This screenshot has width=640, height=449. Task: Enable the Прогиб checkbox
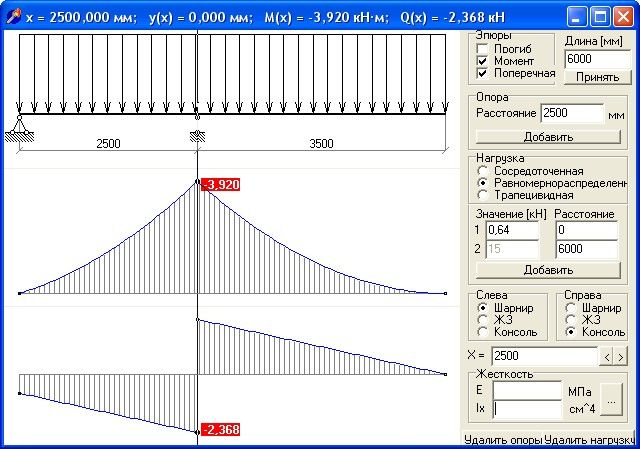pyautogui.click(x=484, y=49)
